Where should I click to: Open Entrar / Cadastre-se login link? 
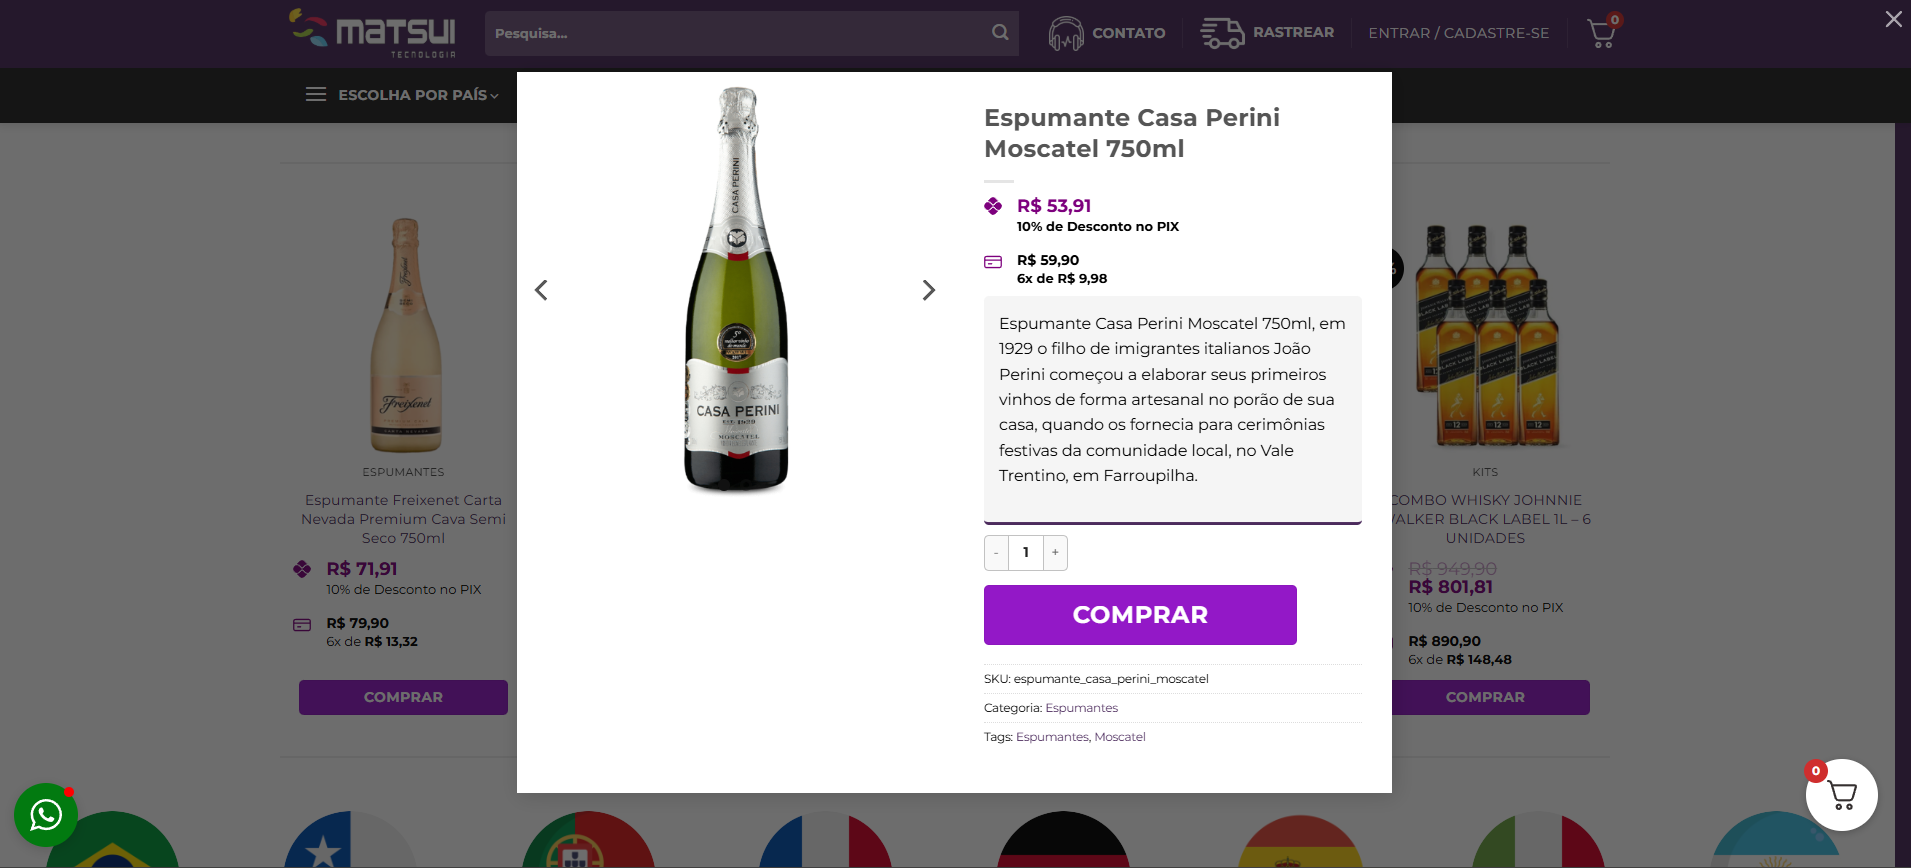[1458, 33]
